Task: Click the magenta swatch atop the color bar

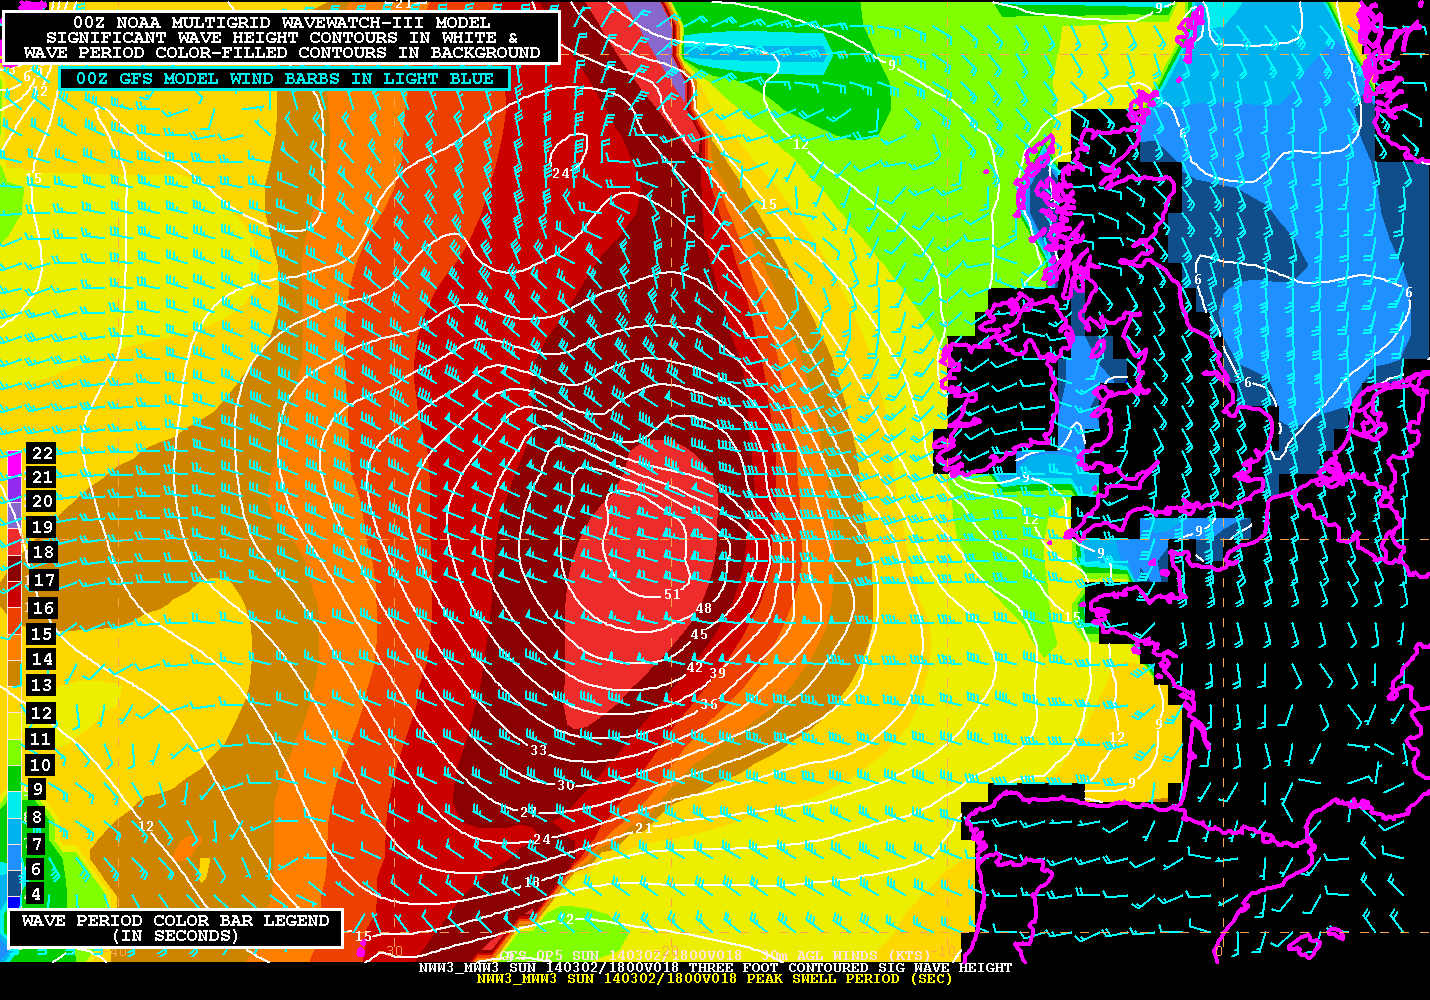Action: tap(14, 463)
